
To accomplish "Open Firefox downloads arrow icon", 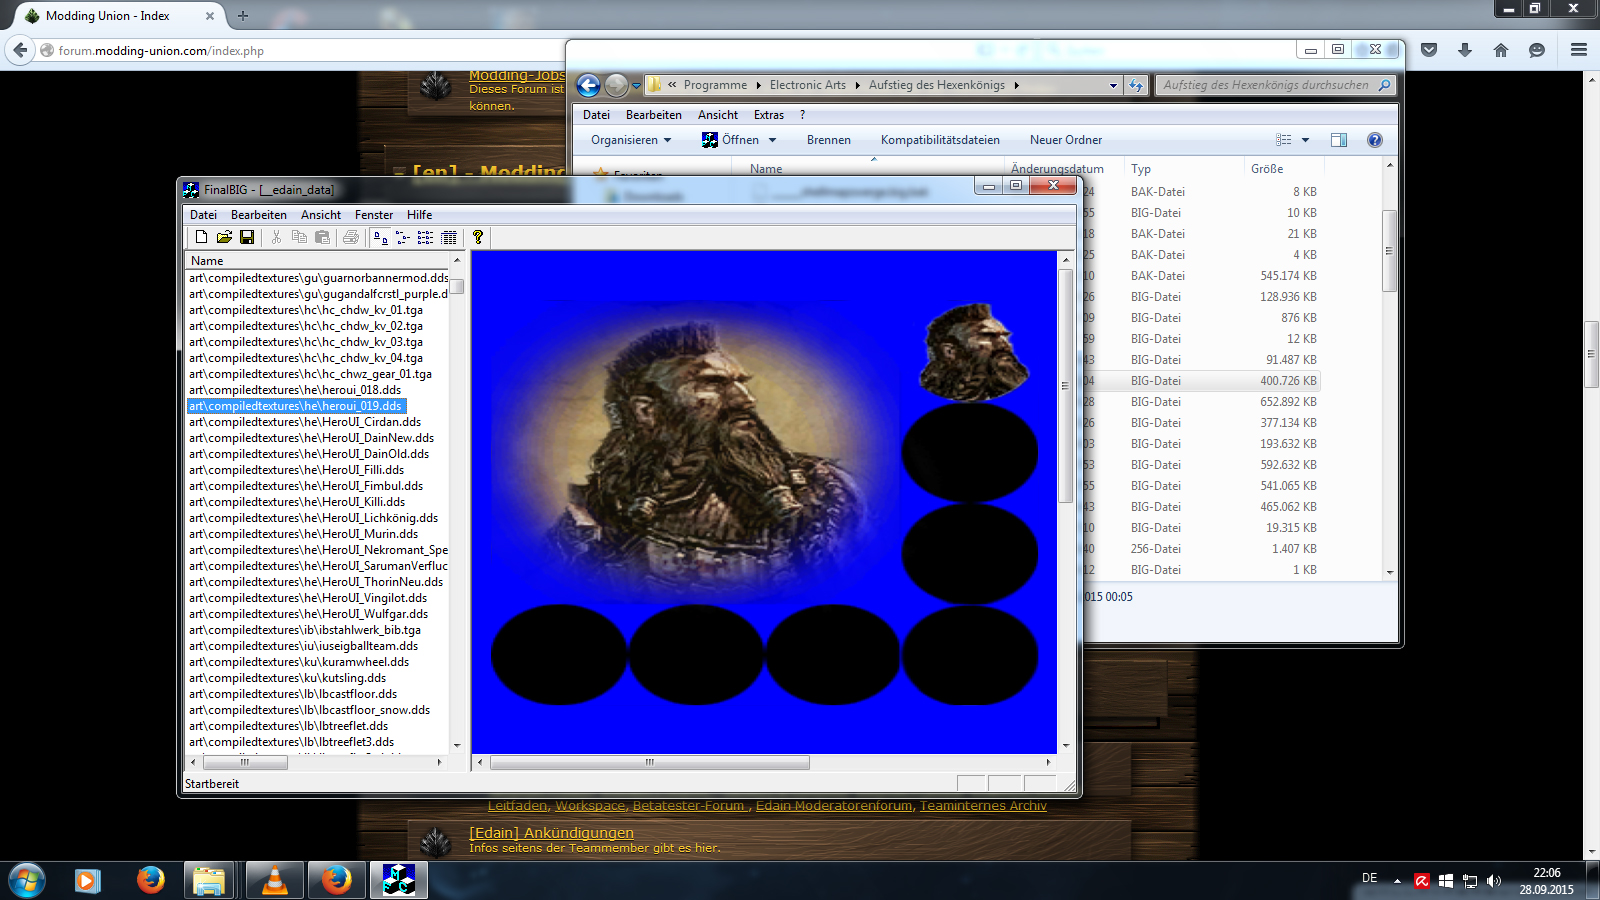I will [1465, 50].
